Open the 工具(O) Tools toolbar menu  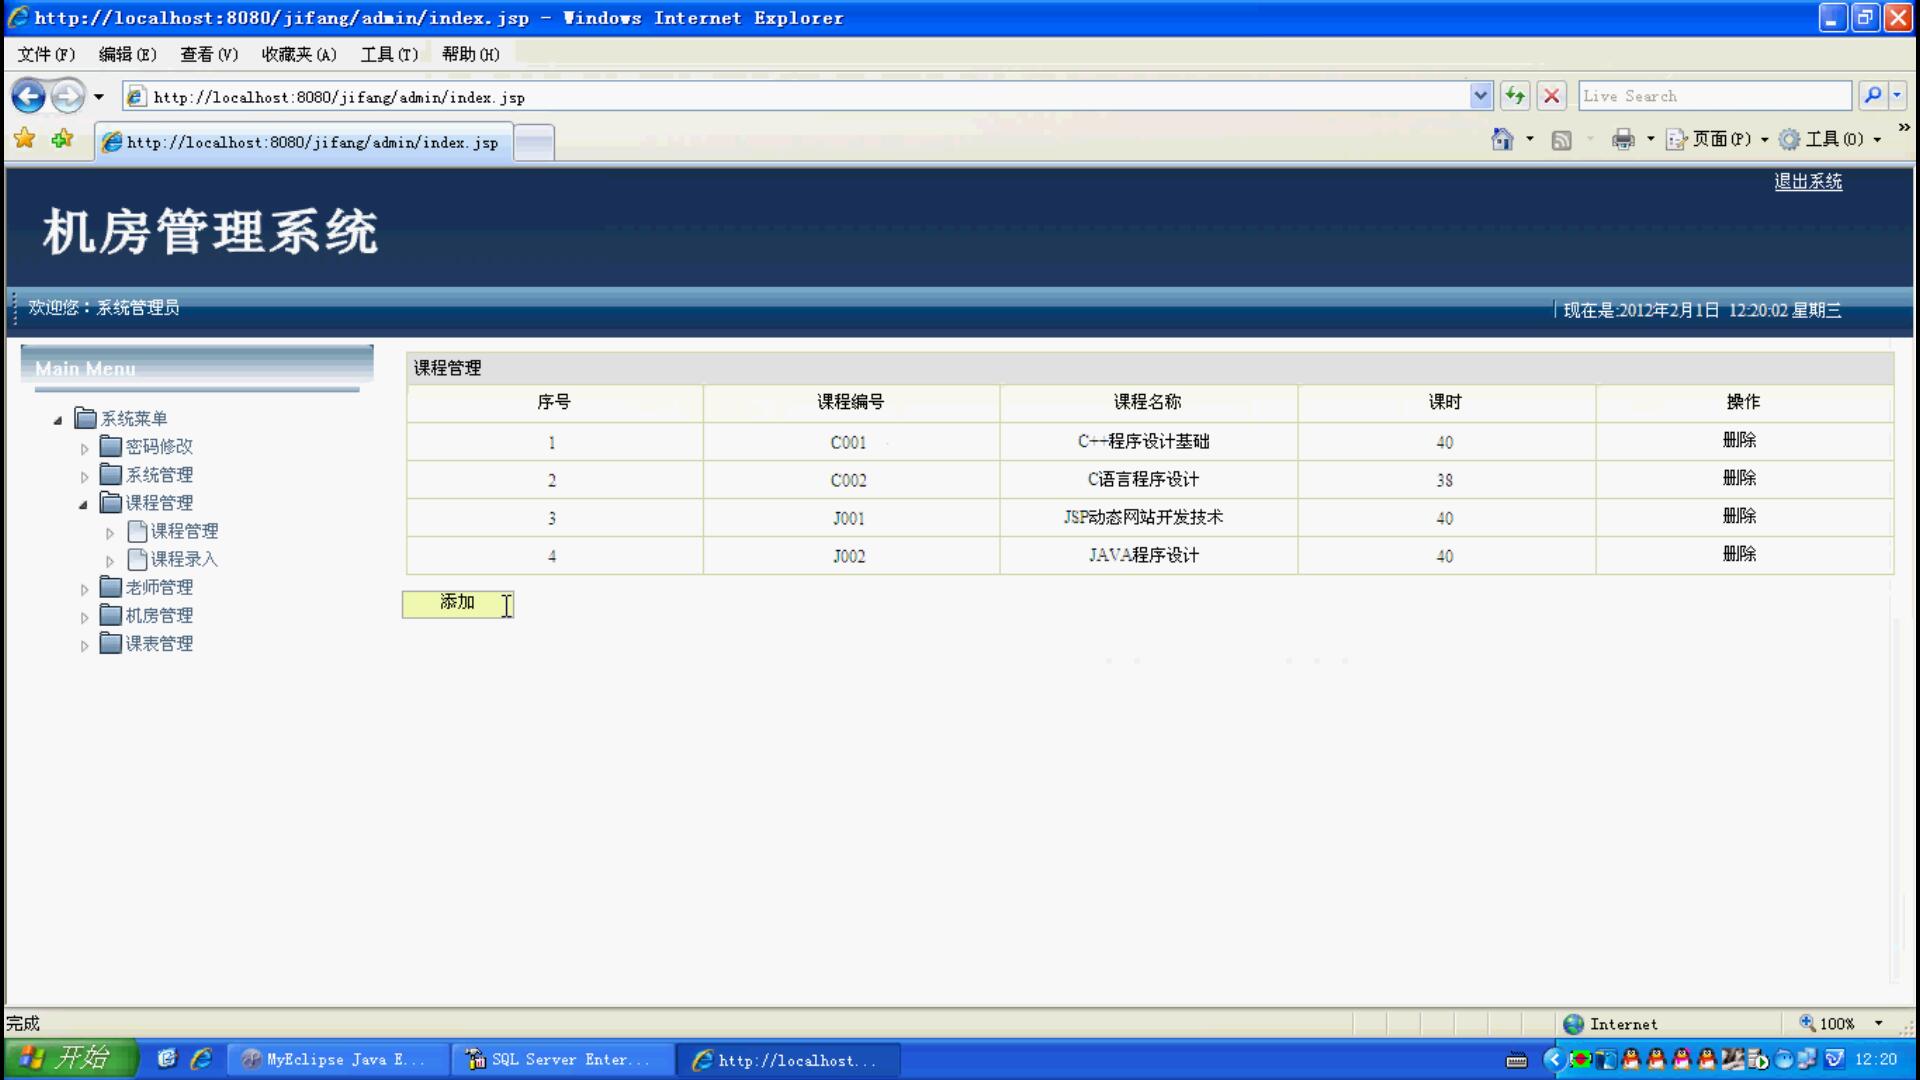click(x=1831, y=139)
